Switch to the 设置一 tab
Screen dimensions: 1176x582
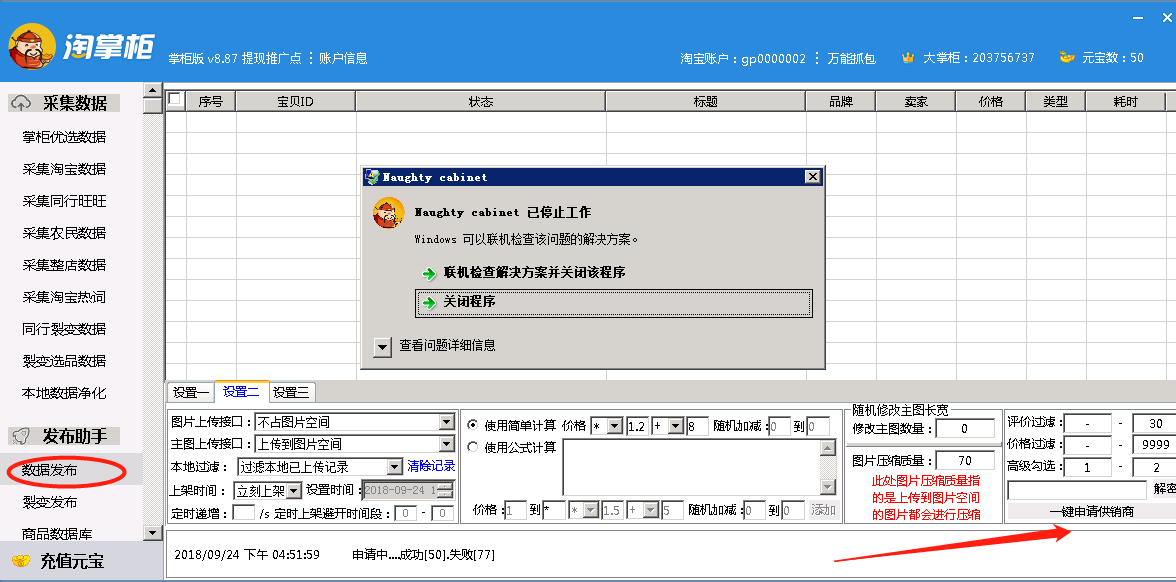point(190,392)
